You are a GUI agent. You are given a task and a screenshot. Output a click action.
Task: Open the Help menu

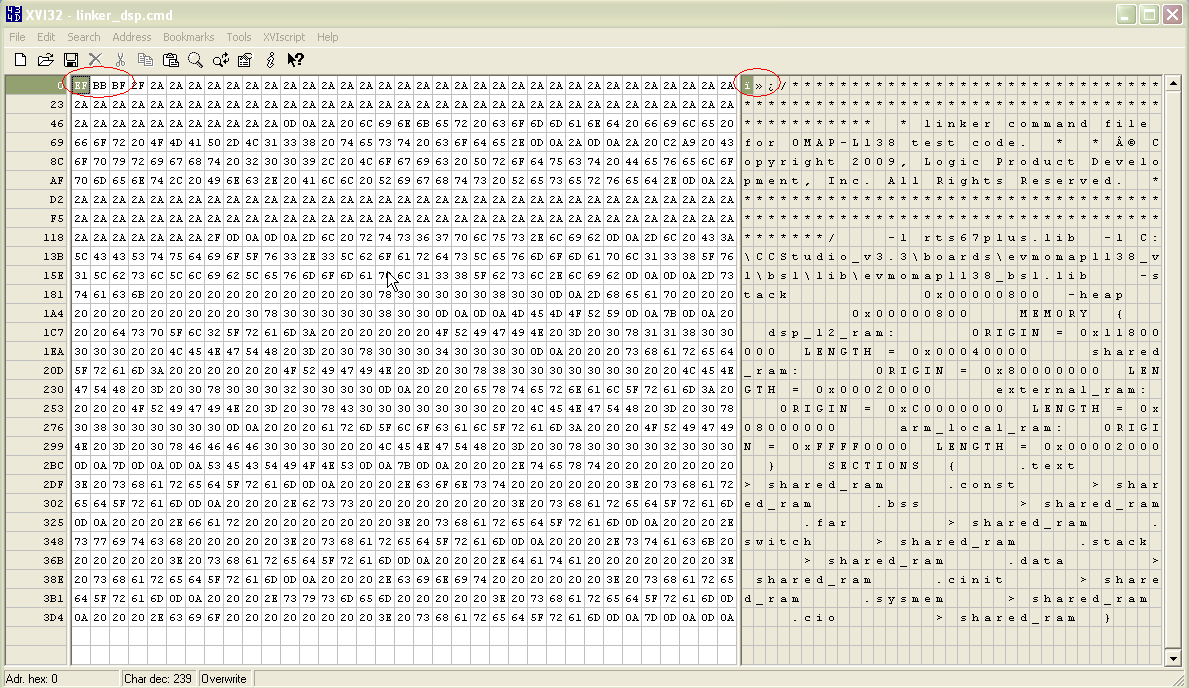[x=328, y=36]
